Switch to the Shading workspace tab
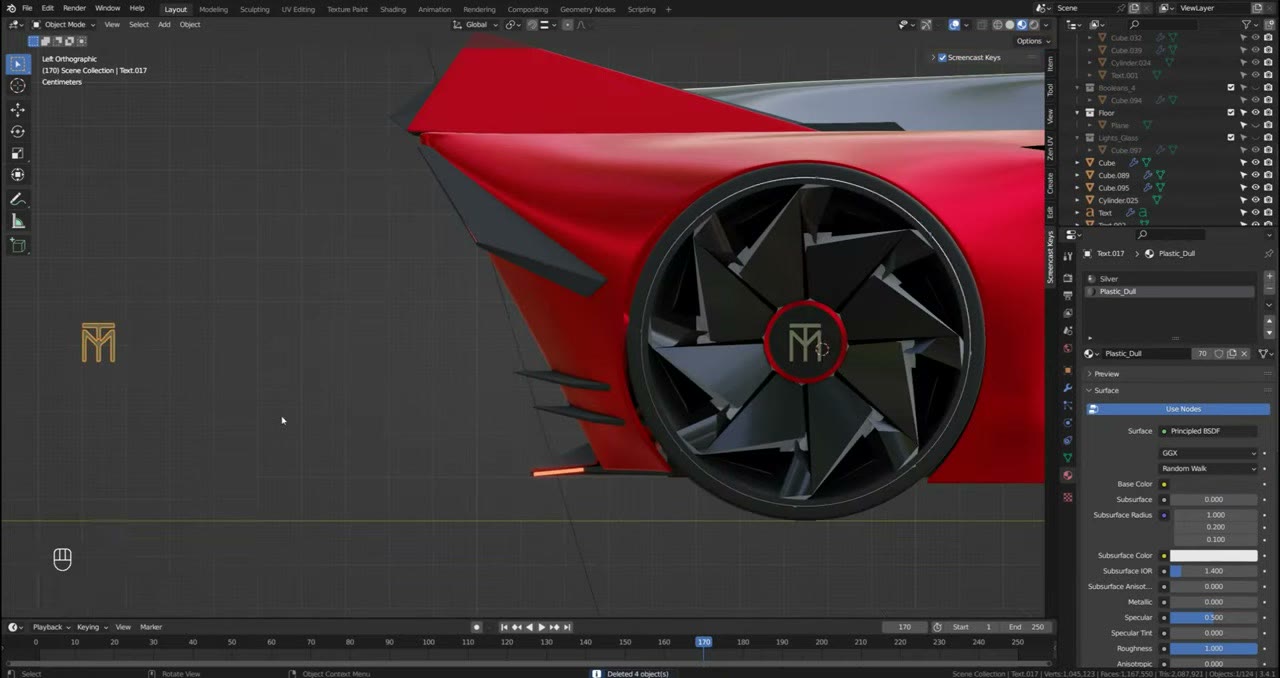Viewport: 1280px width, 678px height. [x=393, y=9]
